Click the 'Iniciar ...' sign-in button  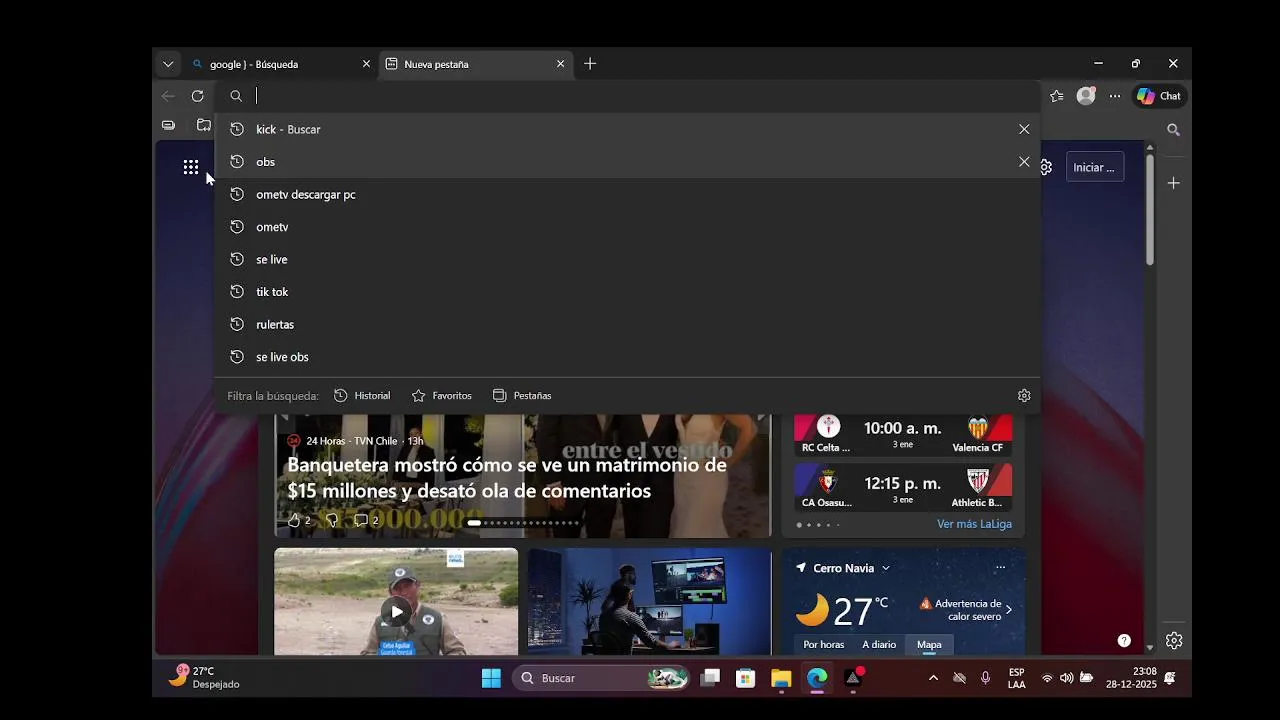point(1094,167)
